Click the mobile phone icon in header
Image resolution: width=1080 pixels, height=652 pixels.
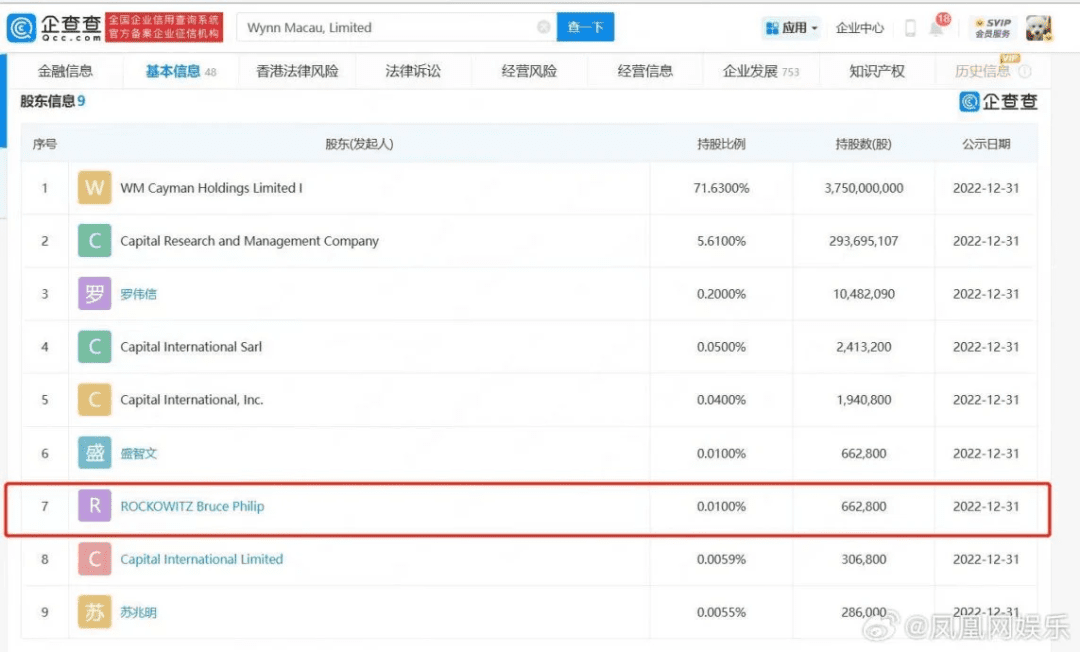(910, 28)
